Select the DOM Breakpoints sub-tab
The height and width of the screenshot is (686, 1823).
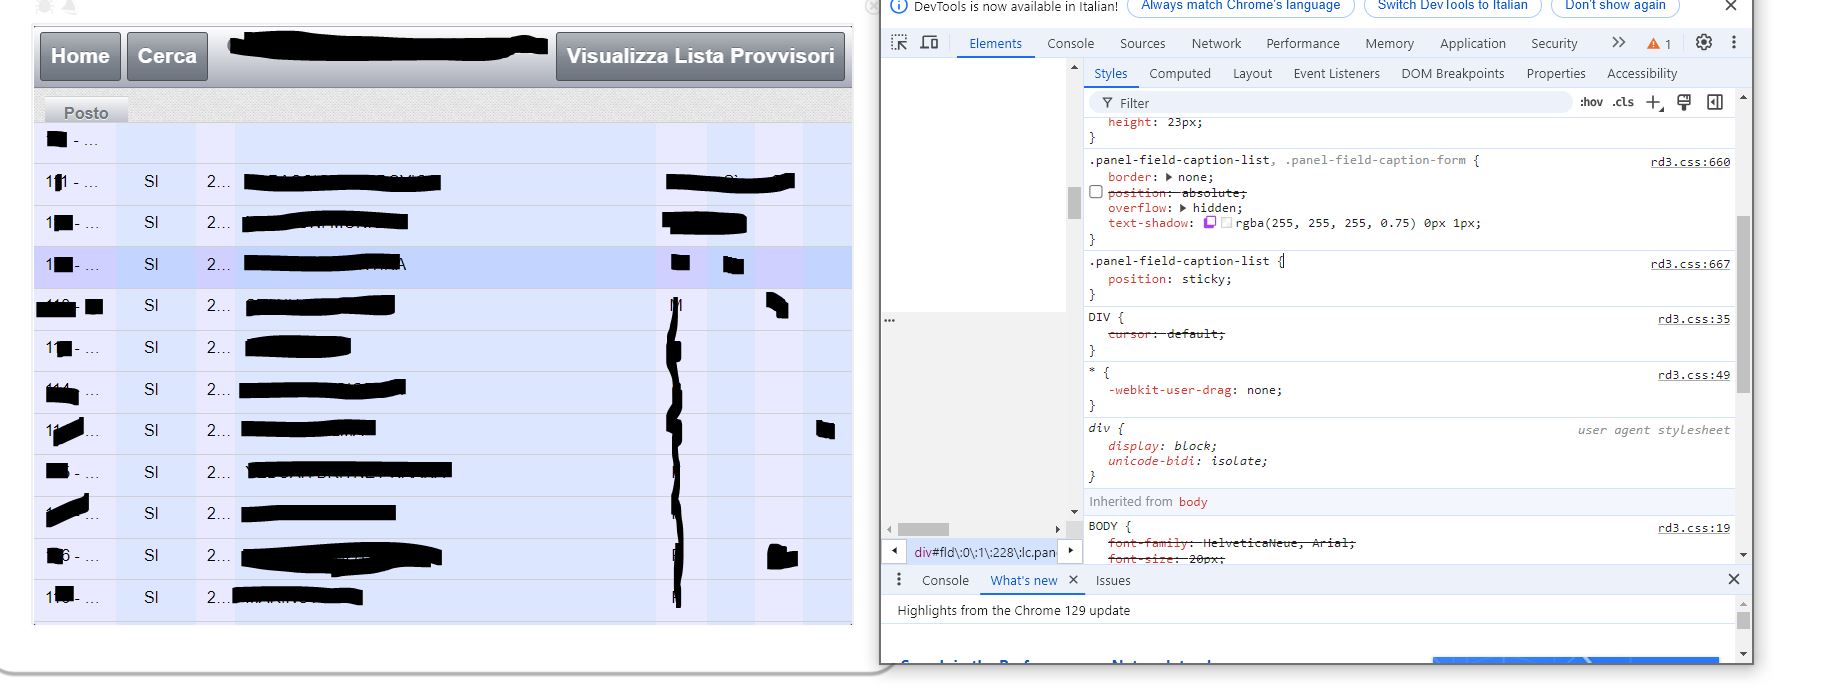click(x=1452, y=73)
